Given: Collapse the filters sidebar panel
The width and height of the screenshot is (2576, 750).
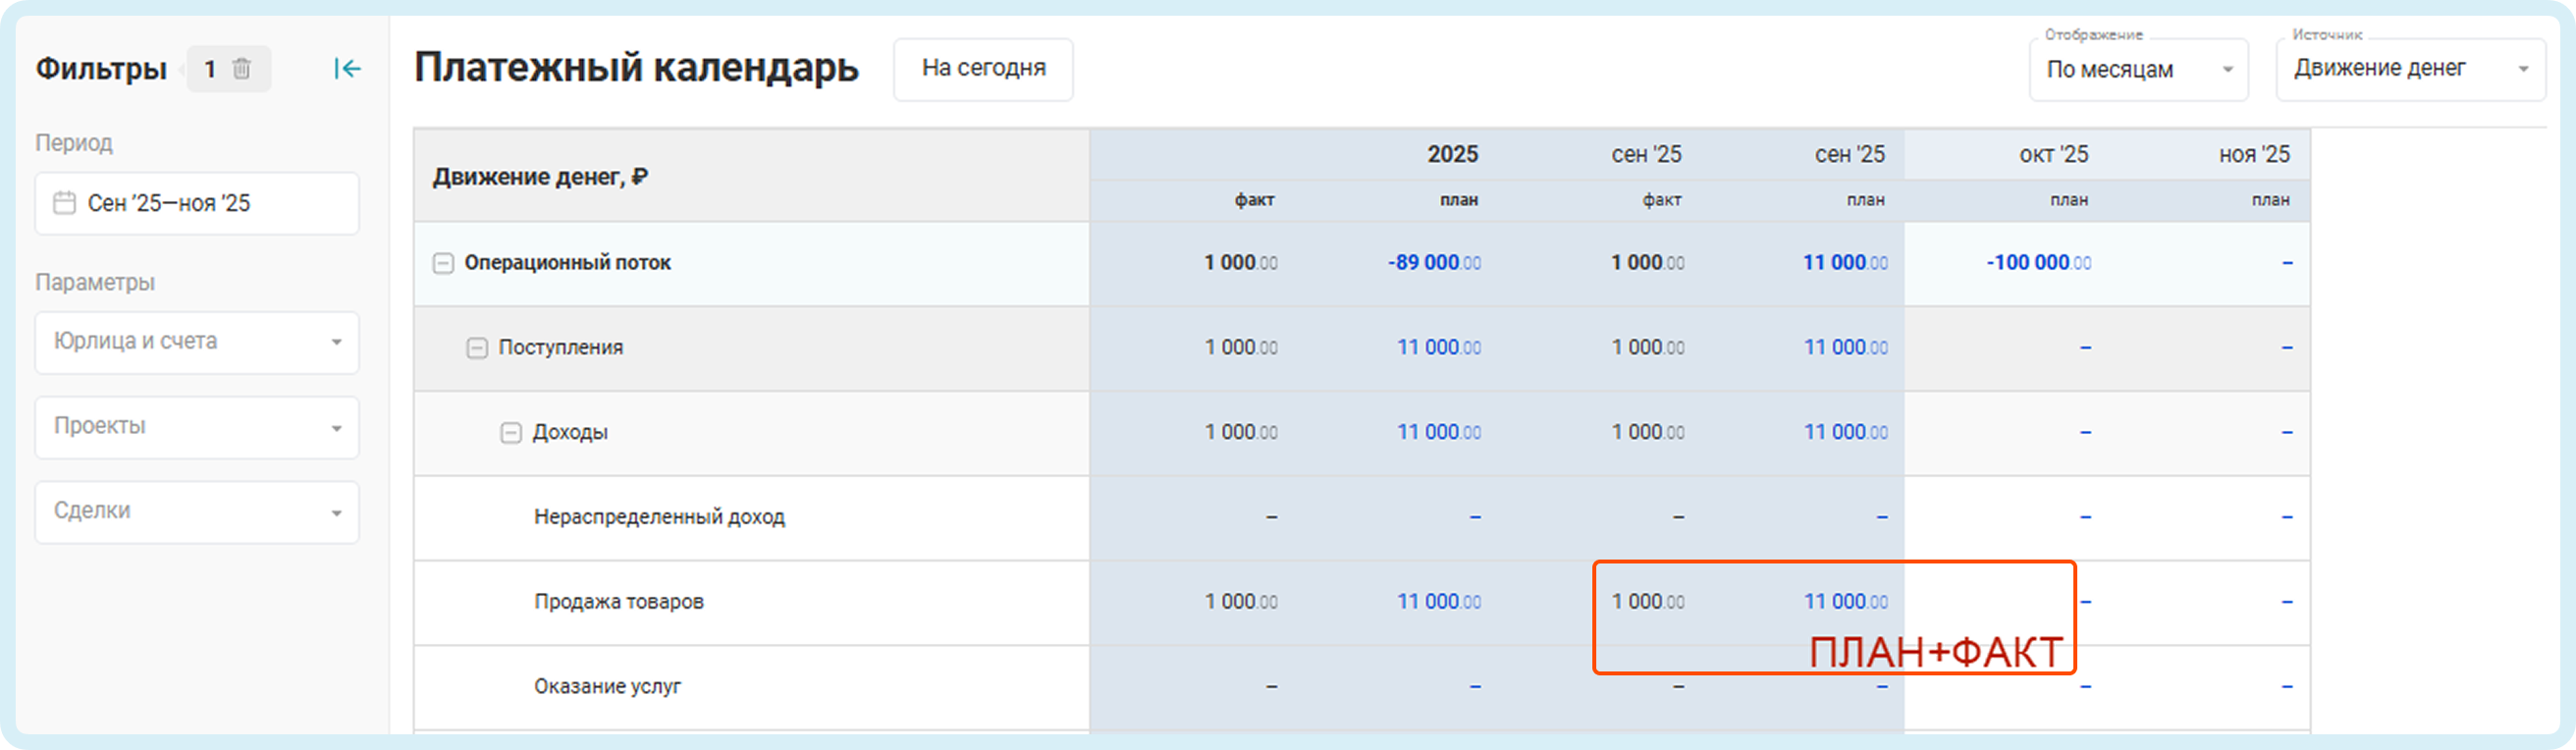Looking at the screenshot, I should (x=347, y=69).
